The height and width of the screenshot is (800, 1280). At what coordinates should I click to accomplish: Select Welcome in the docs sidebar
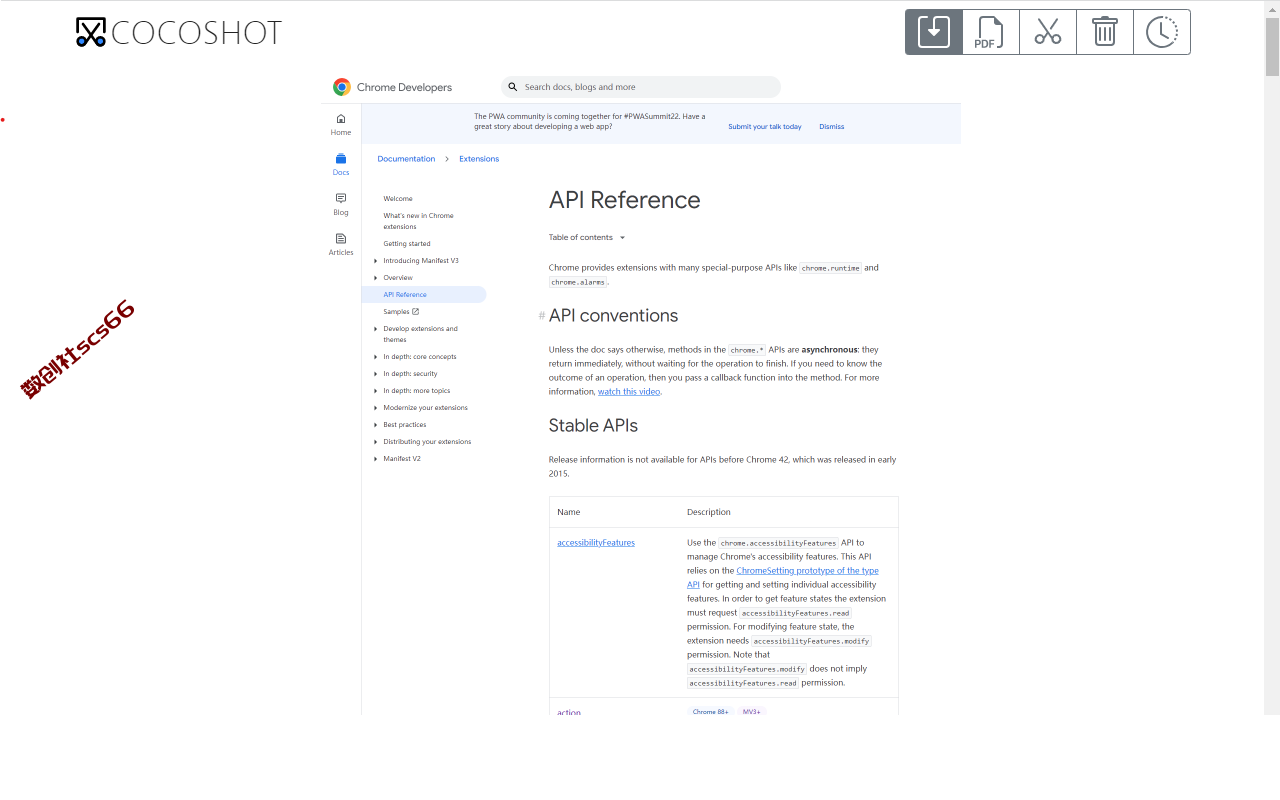tap(398, 199)
